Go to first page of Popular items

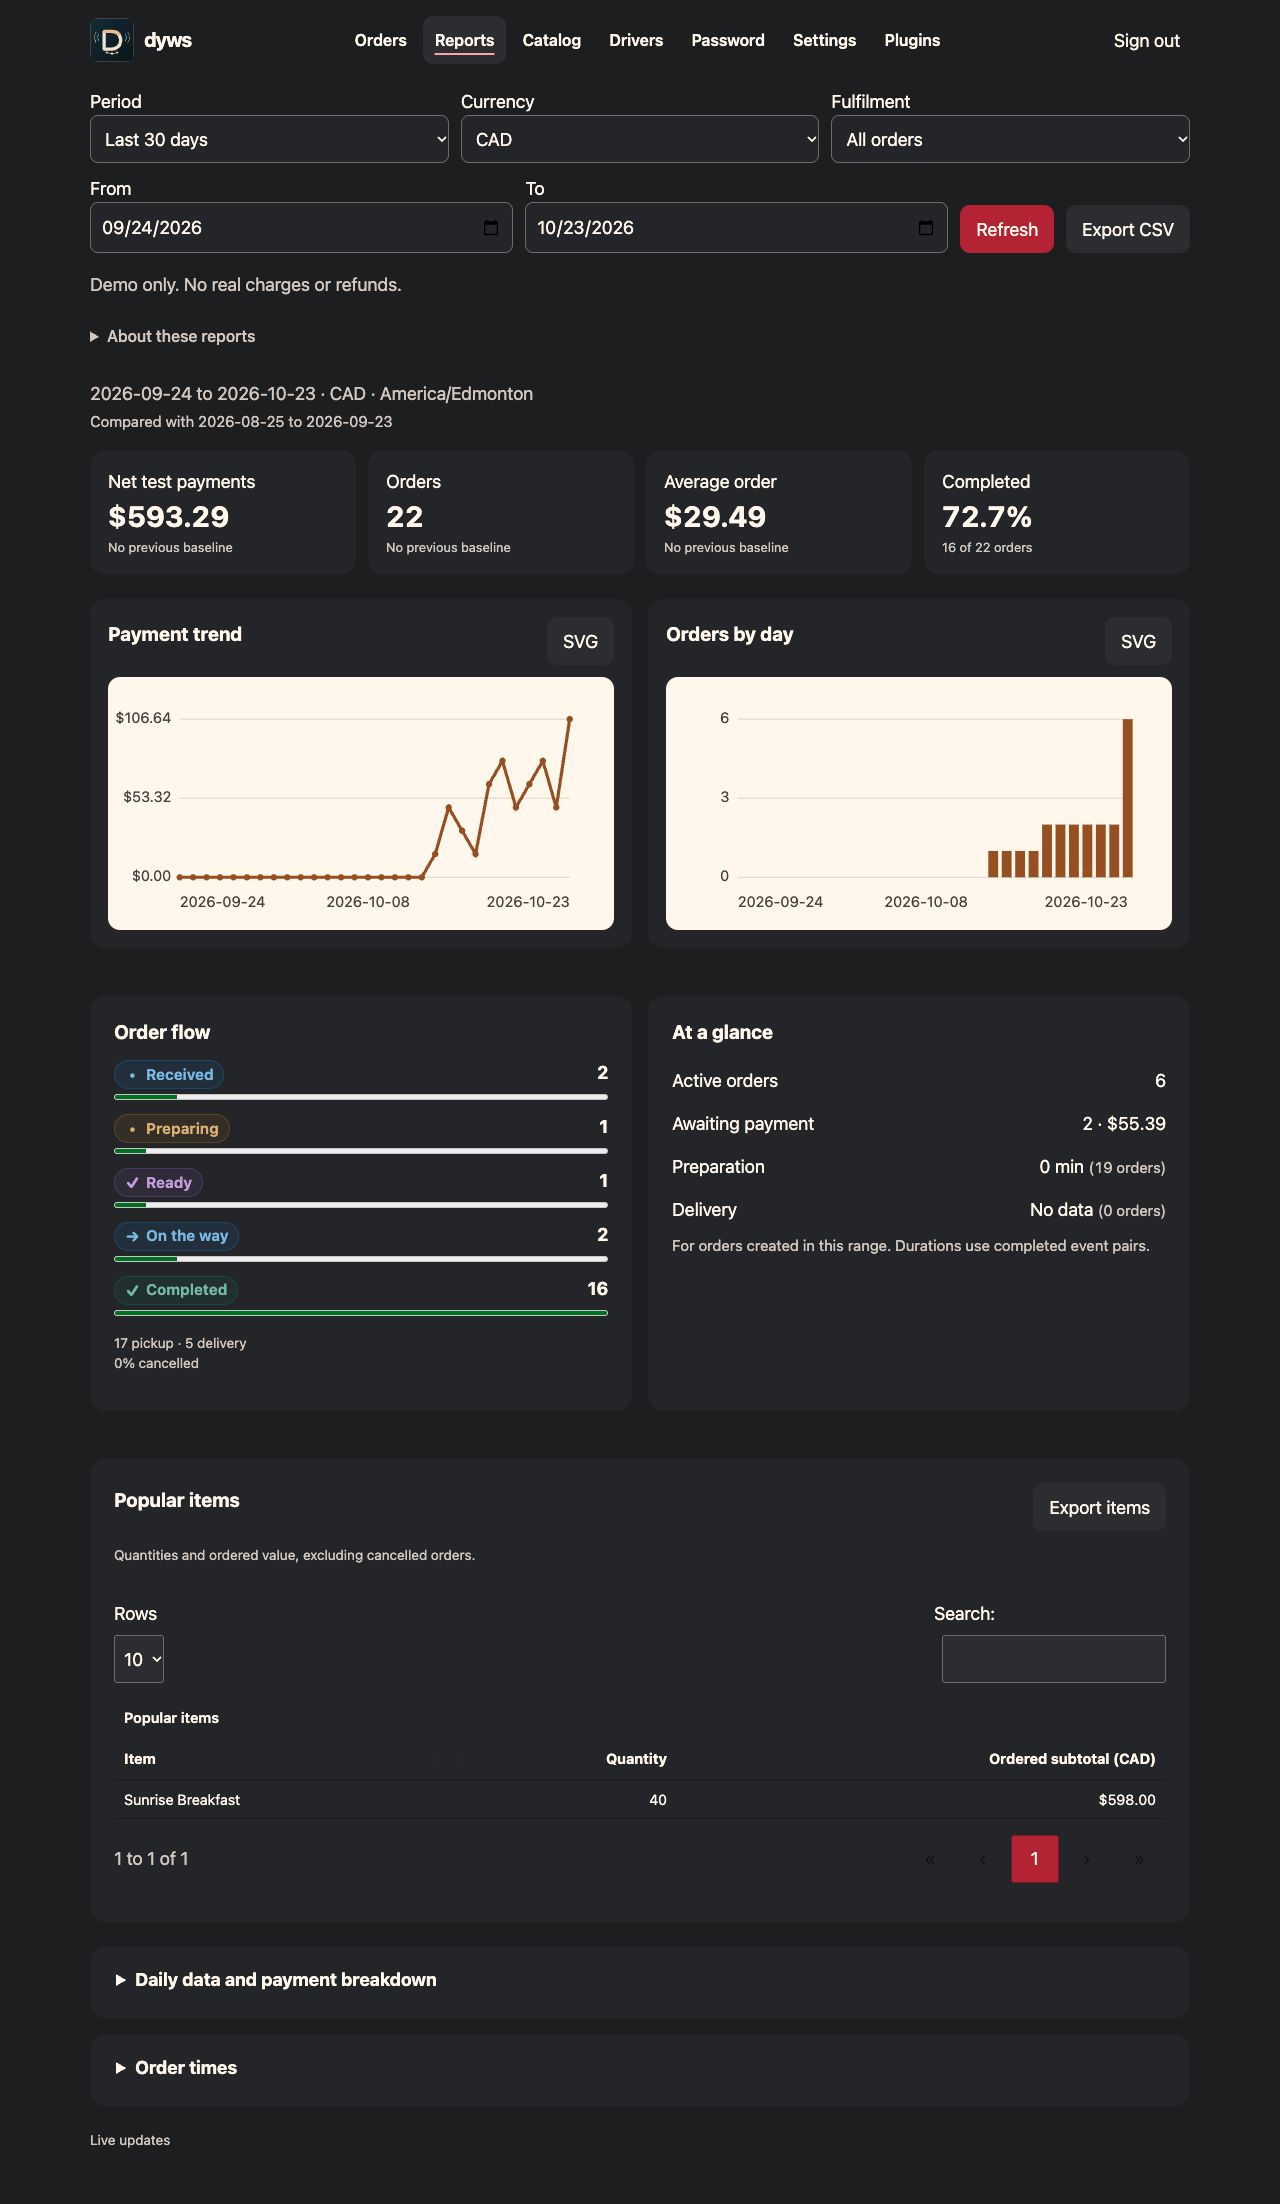tap(930, 1859)
